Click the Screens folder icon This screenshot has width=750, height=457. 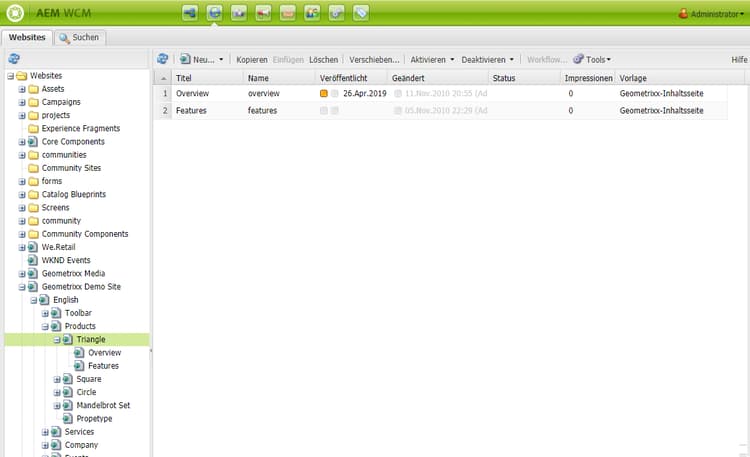(x=33, y=208)
